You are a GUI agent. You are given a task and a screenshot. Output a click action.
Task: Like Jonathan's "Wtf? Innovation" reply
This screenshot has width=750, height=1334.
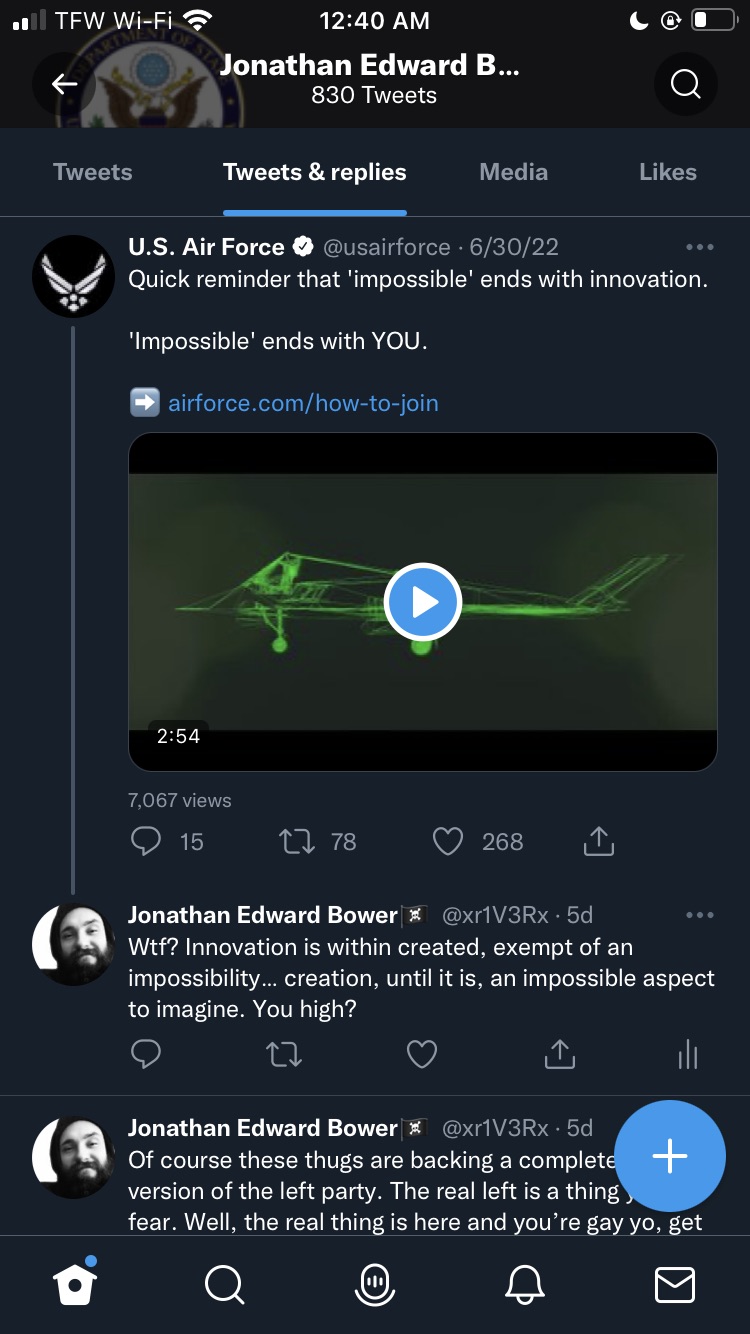422,1054
